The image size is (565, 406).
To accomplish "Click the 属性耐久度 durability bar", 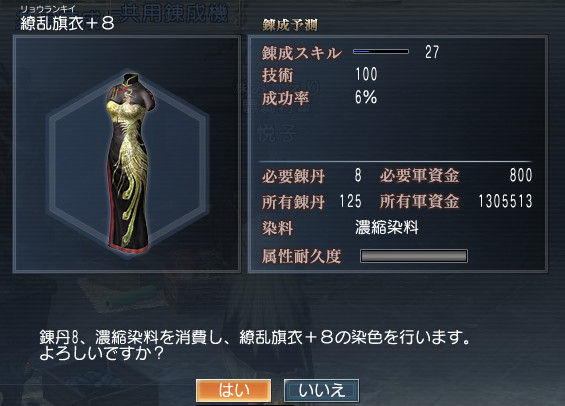I will click(414, 256).
